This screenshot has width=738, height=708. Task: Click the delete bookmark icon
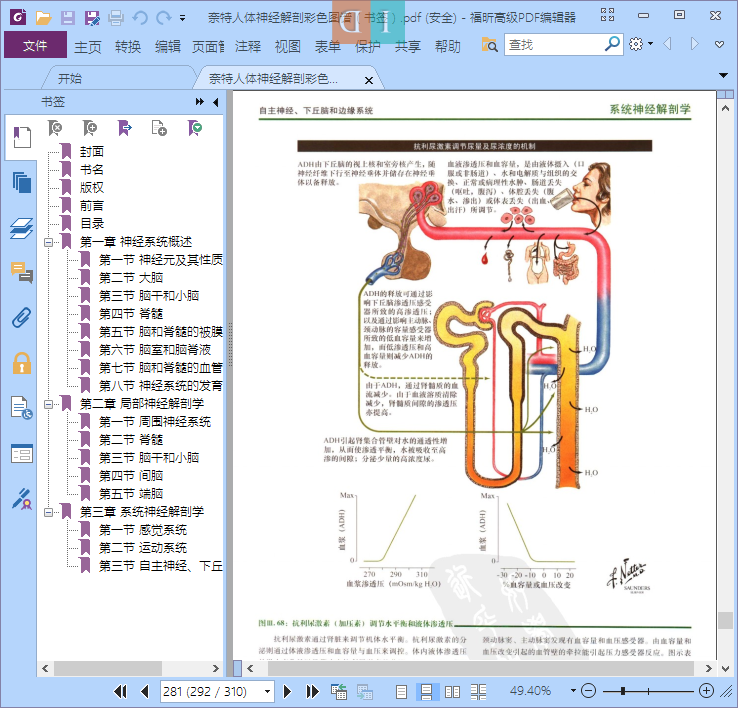(x=55, y=128)
